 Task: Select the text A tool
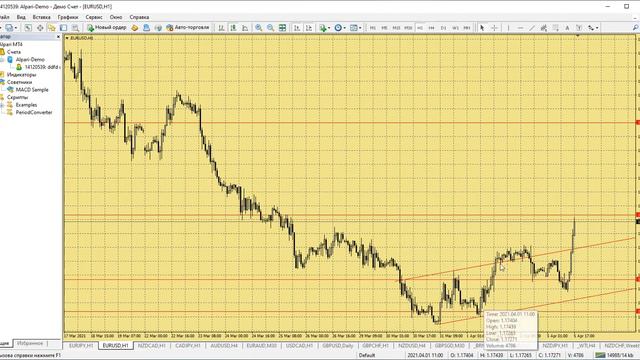tap(567, 28)
